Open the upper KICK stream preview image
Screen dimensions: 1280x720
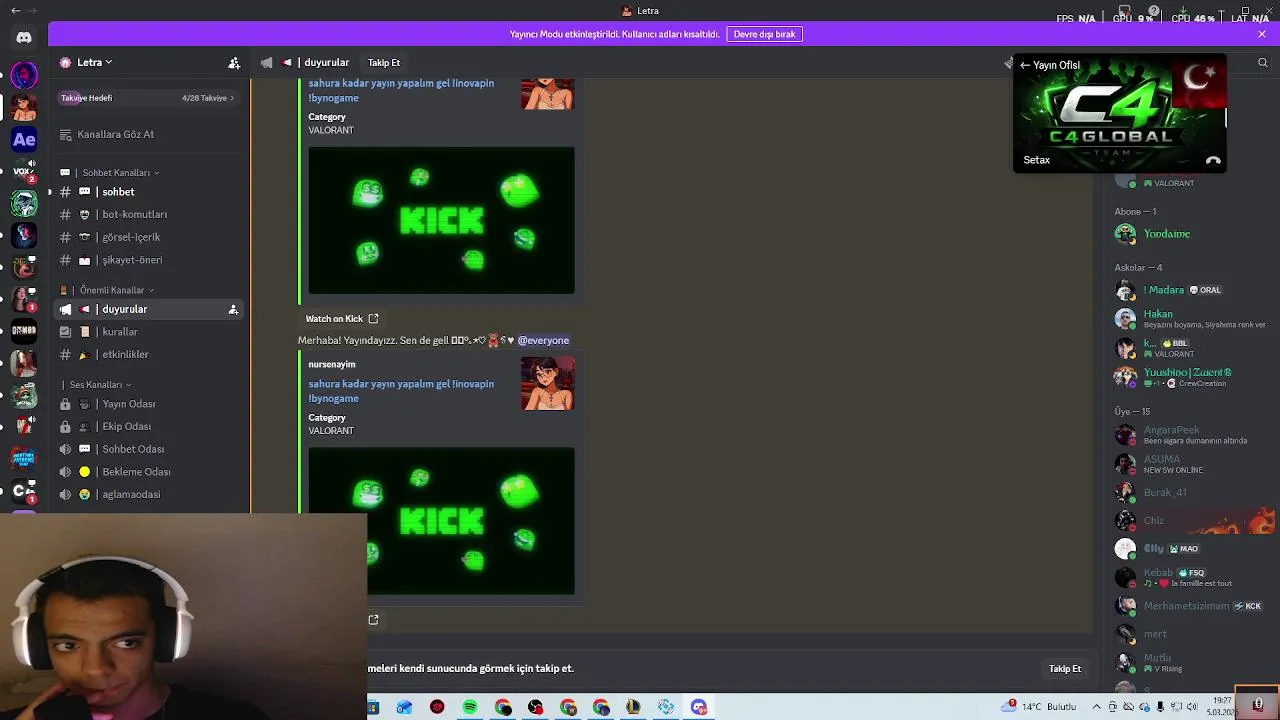tap(441, 220)
